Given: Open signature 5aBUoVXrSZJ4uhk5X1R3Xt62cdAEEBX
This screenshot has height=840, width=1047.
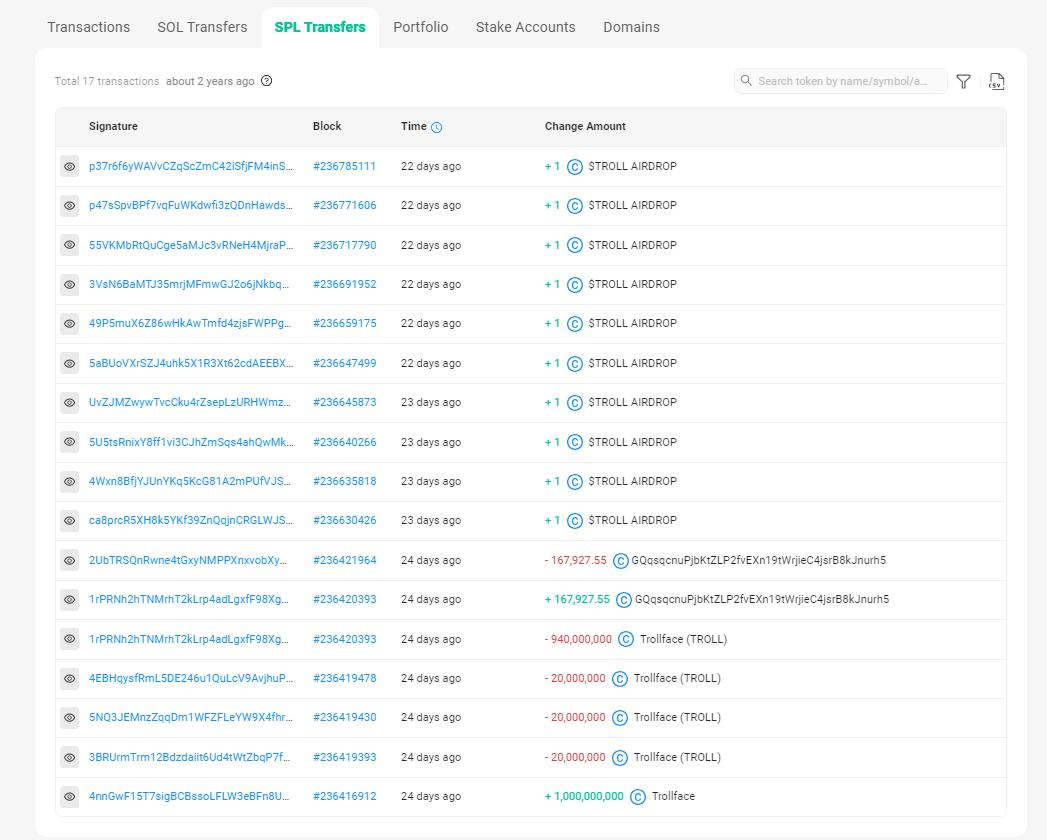Looking at the screenshot, I should point(191,363).
